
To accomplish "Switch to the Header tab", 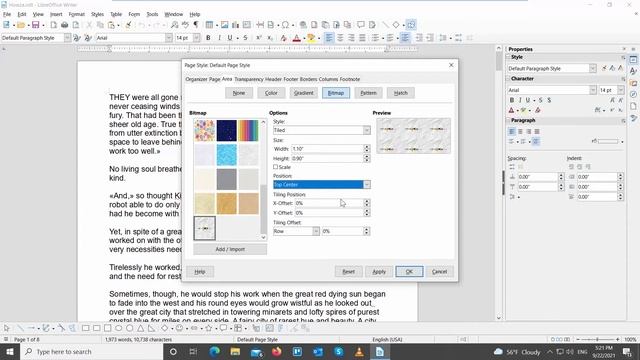I will (273, 79).
